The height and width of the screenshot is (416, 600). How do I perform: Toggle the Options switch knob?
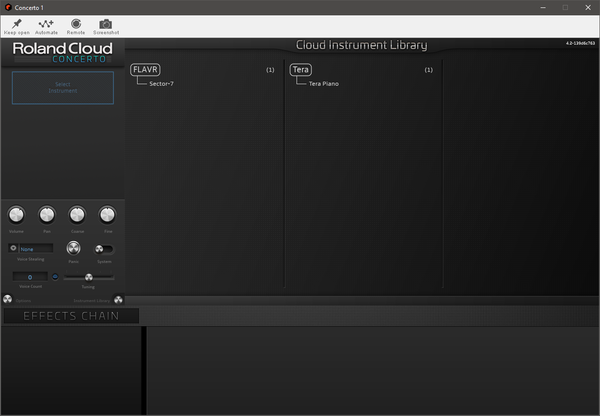coord(8,299)
